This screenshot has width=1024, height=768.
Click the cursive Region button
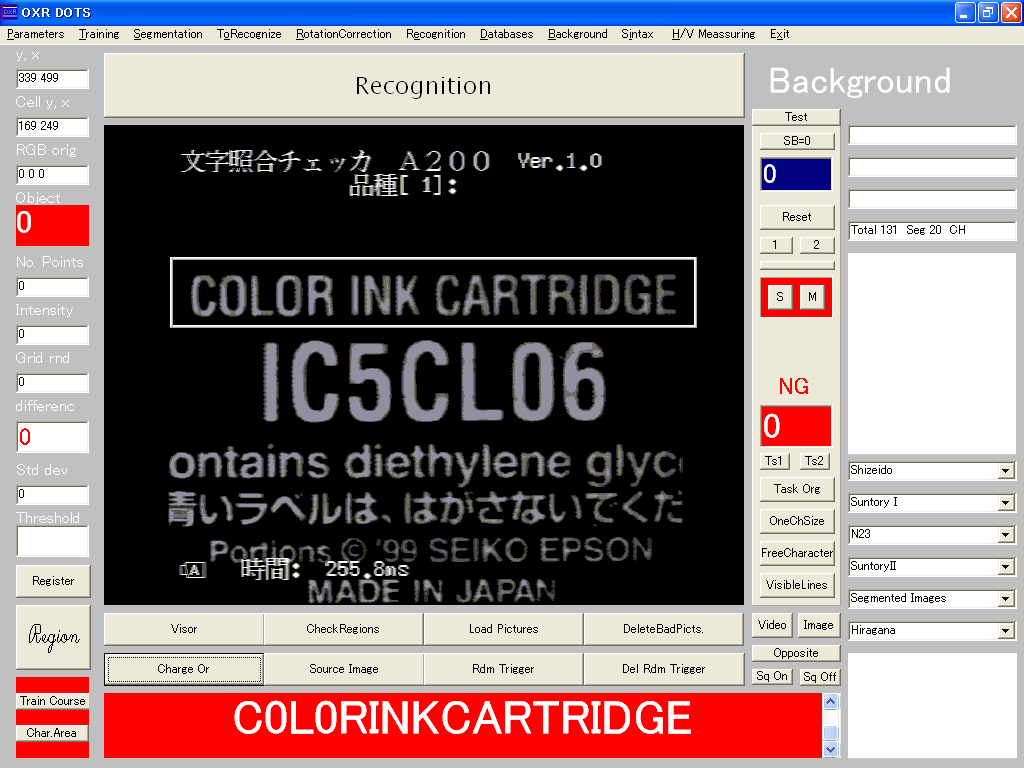[53, 637]
